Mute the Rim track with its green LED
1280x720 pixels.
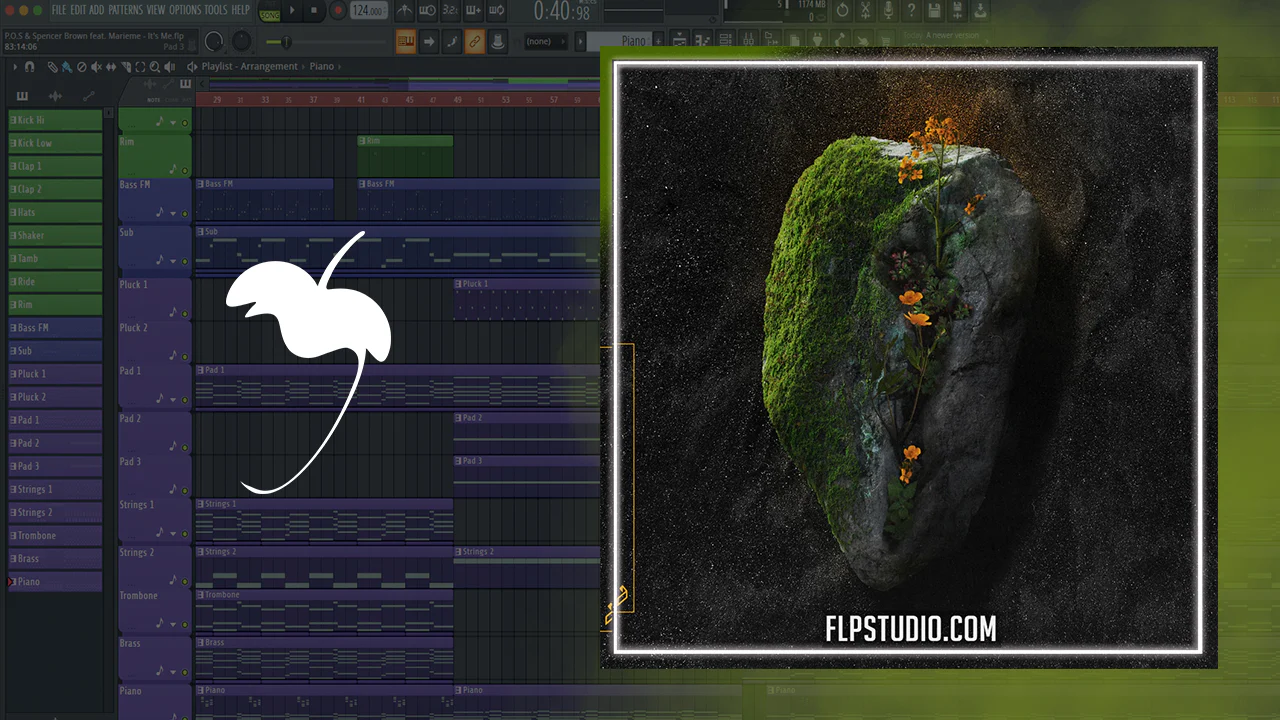tap(184, 171)
